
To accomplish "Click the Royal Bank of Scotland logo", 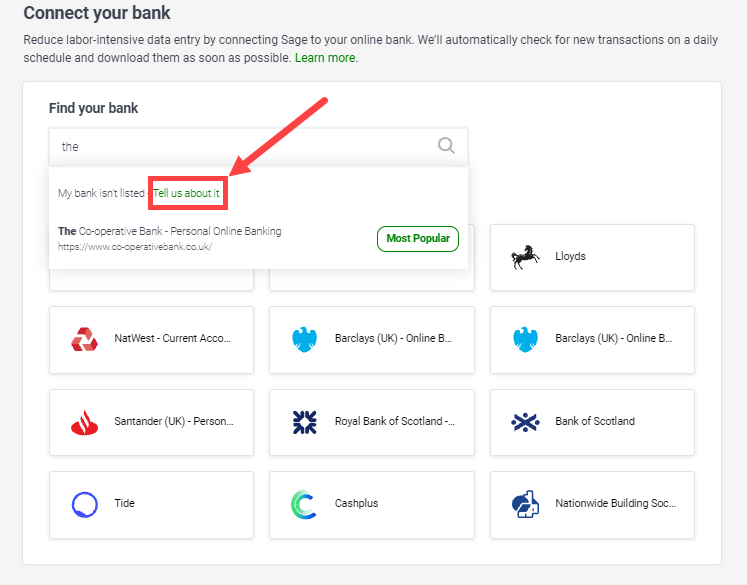I will [x=304, y=422].
